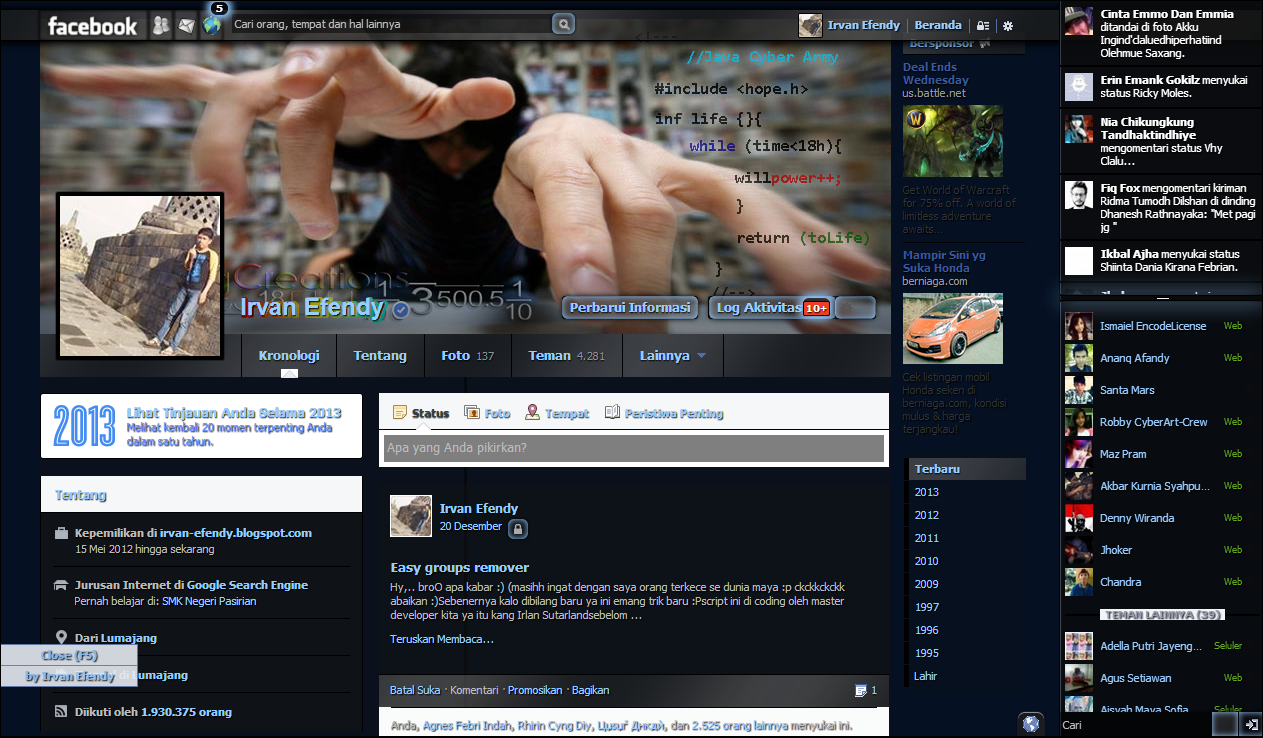Click Teruskan Membaca link
1263x738 pixels.
(442, 639)
